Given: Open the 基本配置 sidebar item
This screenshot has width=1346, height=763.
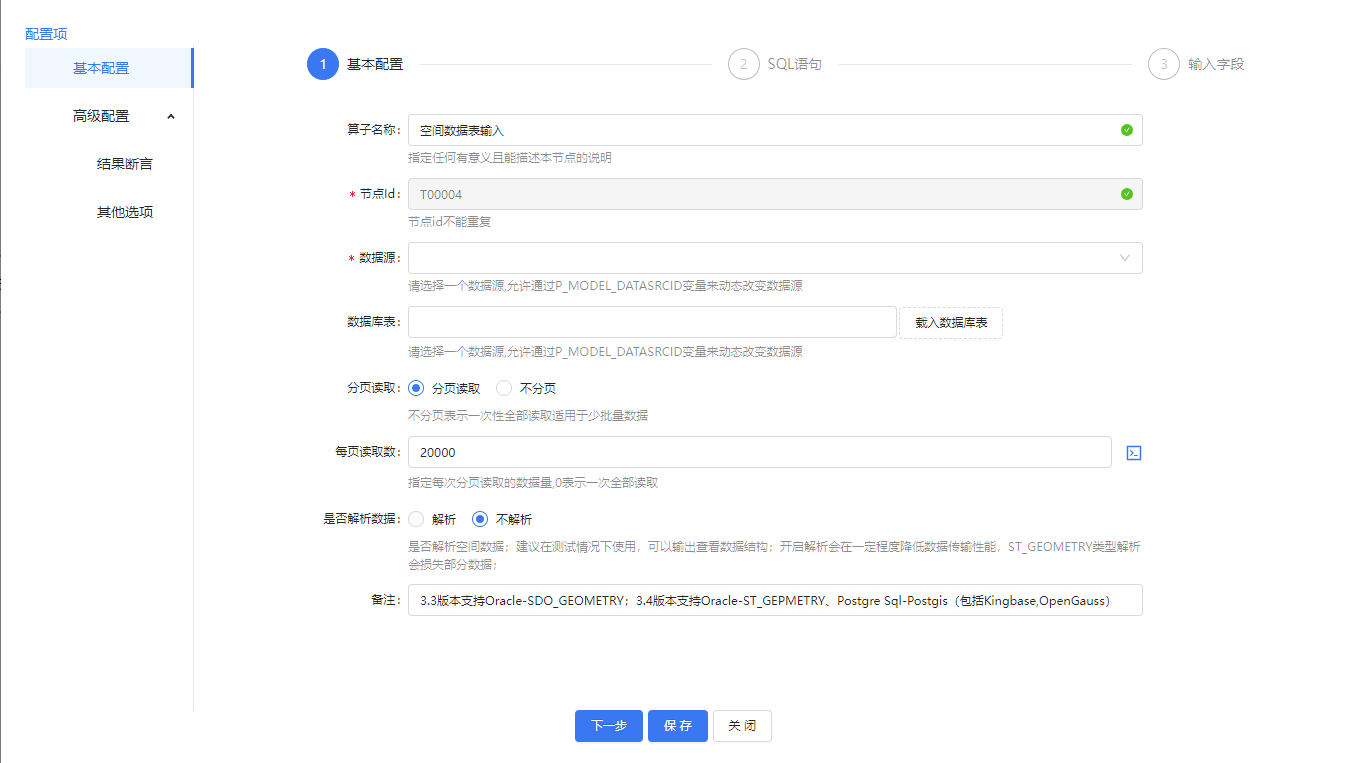Looking at the screenshot, I should pos(101,68).
